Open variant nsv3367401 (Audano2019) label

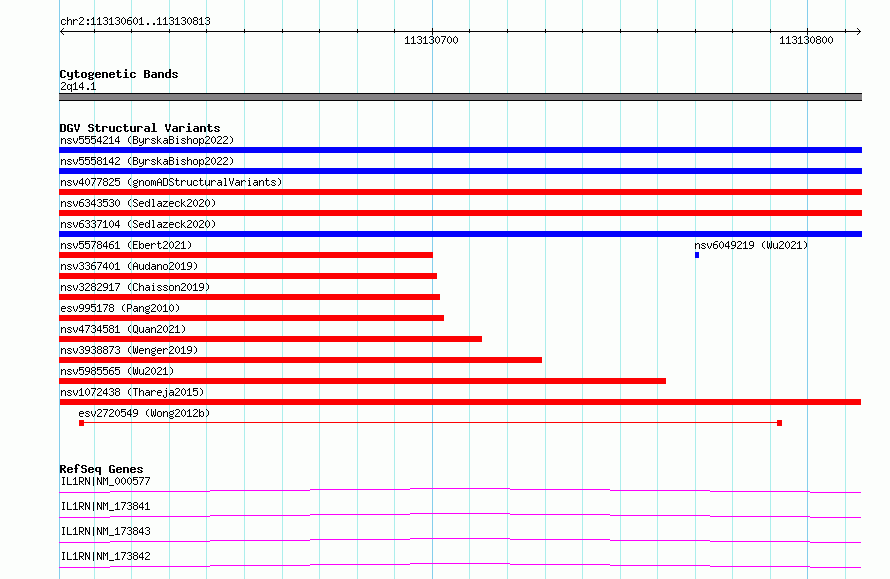tap(129, 266)
